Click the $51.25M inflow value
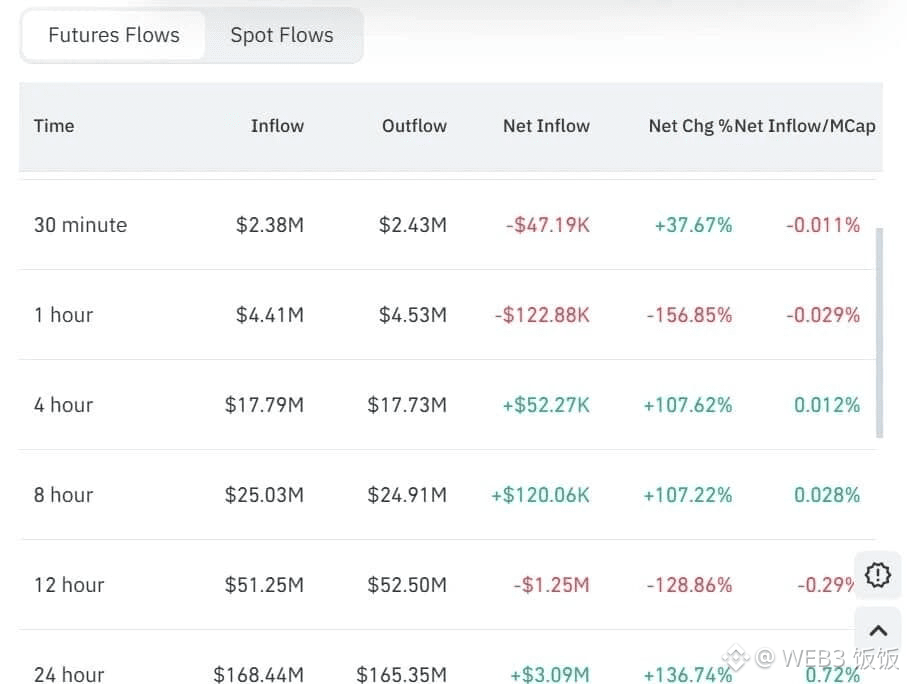This screenshot has height=684, width=907. (264, 585)
